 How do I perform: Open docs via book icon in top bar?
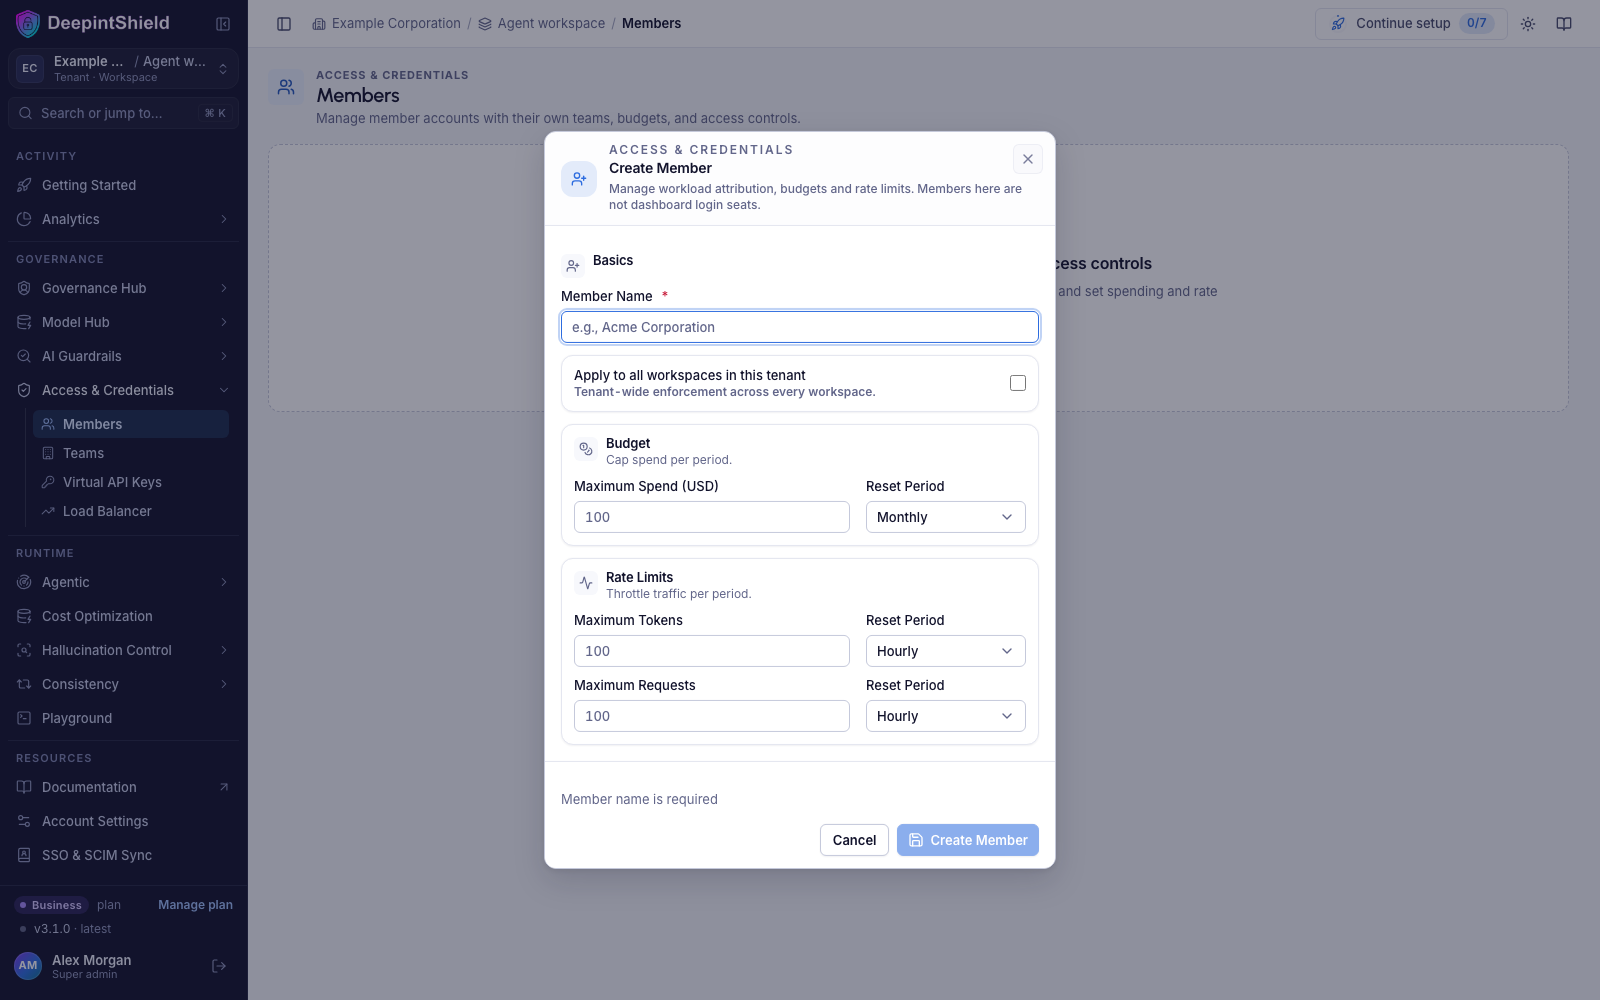[x=1564, y=24]
